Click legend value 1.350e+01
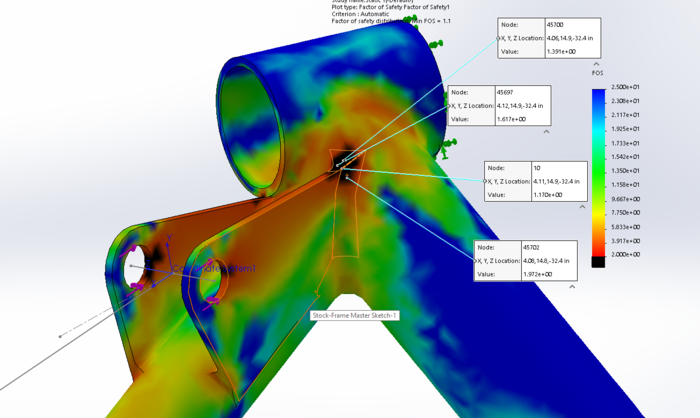 tap(625, 171)
